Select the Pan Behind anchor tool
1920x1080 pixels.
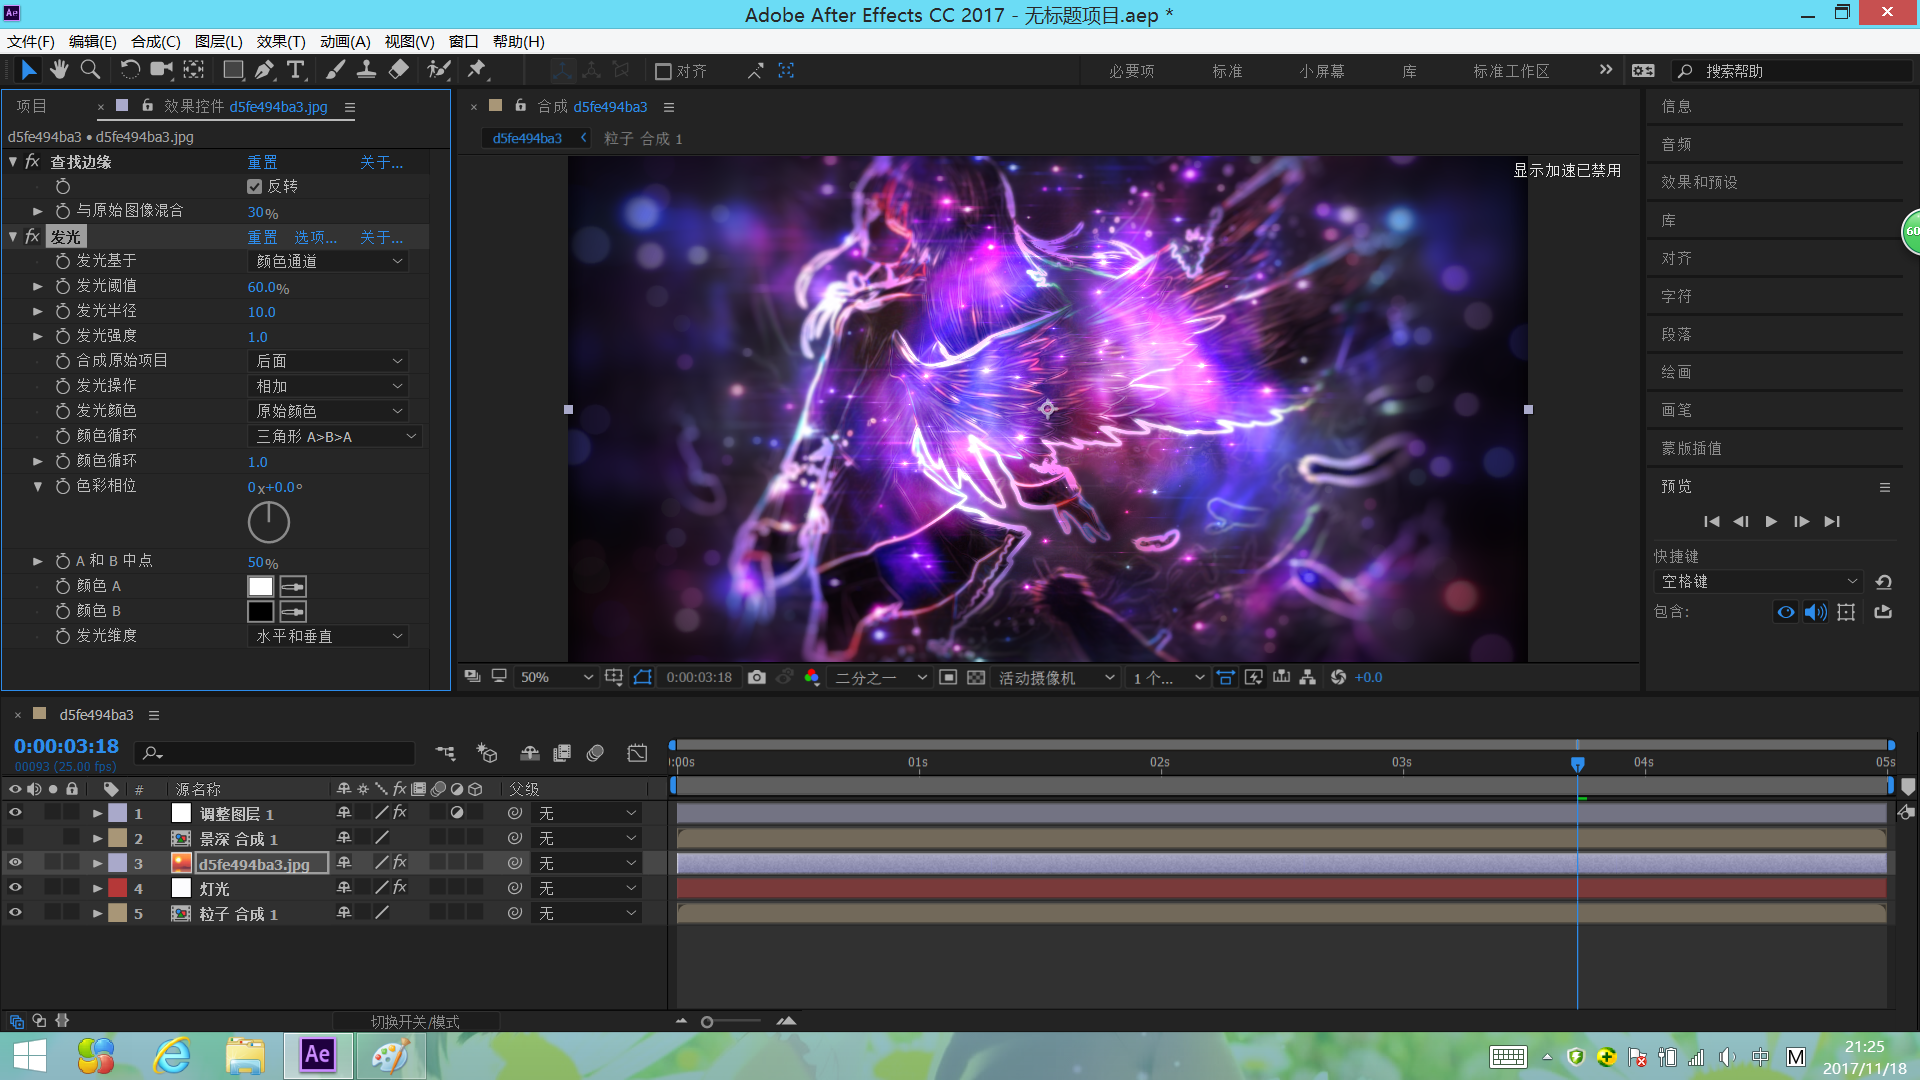coord(194,70)
